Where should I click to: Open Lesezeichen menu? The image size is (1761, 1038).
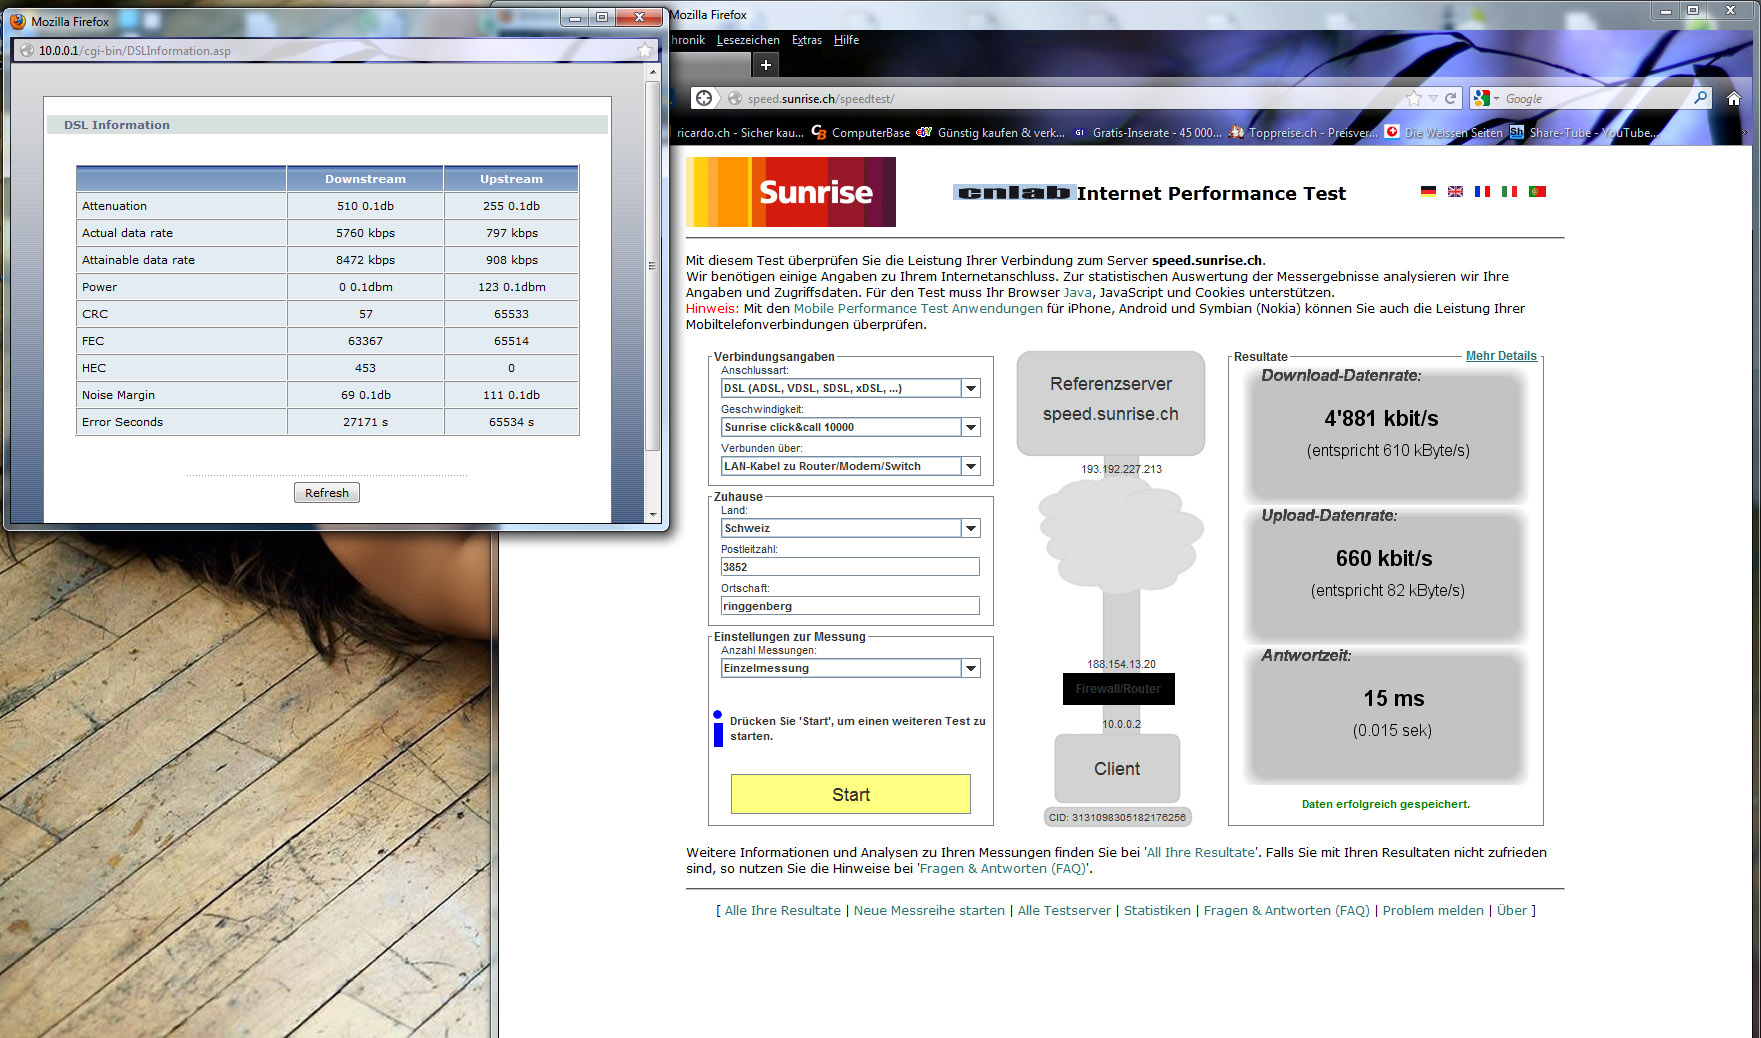tap(748, 40)
